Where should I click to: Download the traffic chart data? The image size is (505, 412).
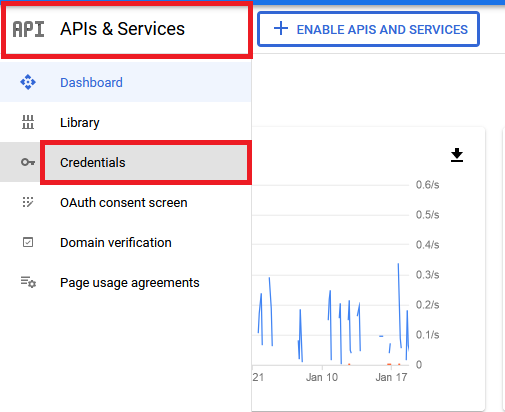point(457,155)
